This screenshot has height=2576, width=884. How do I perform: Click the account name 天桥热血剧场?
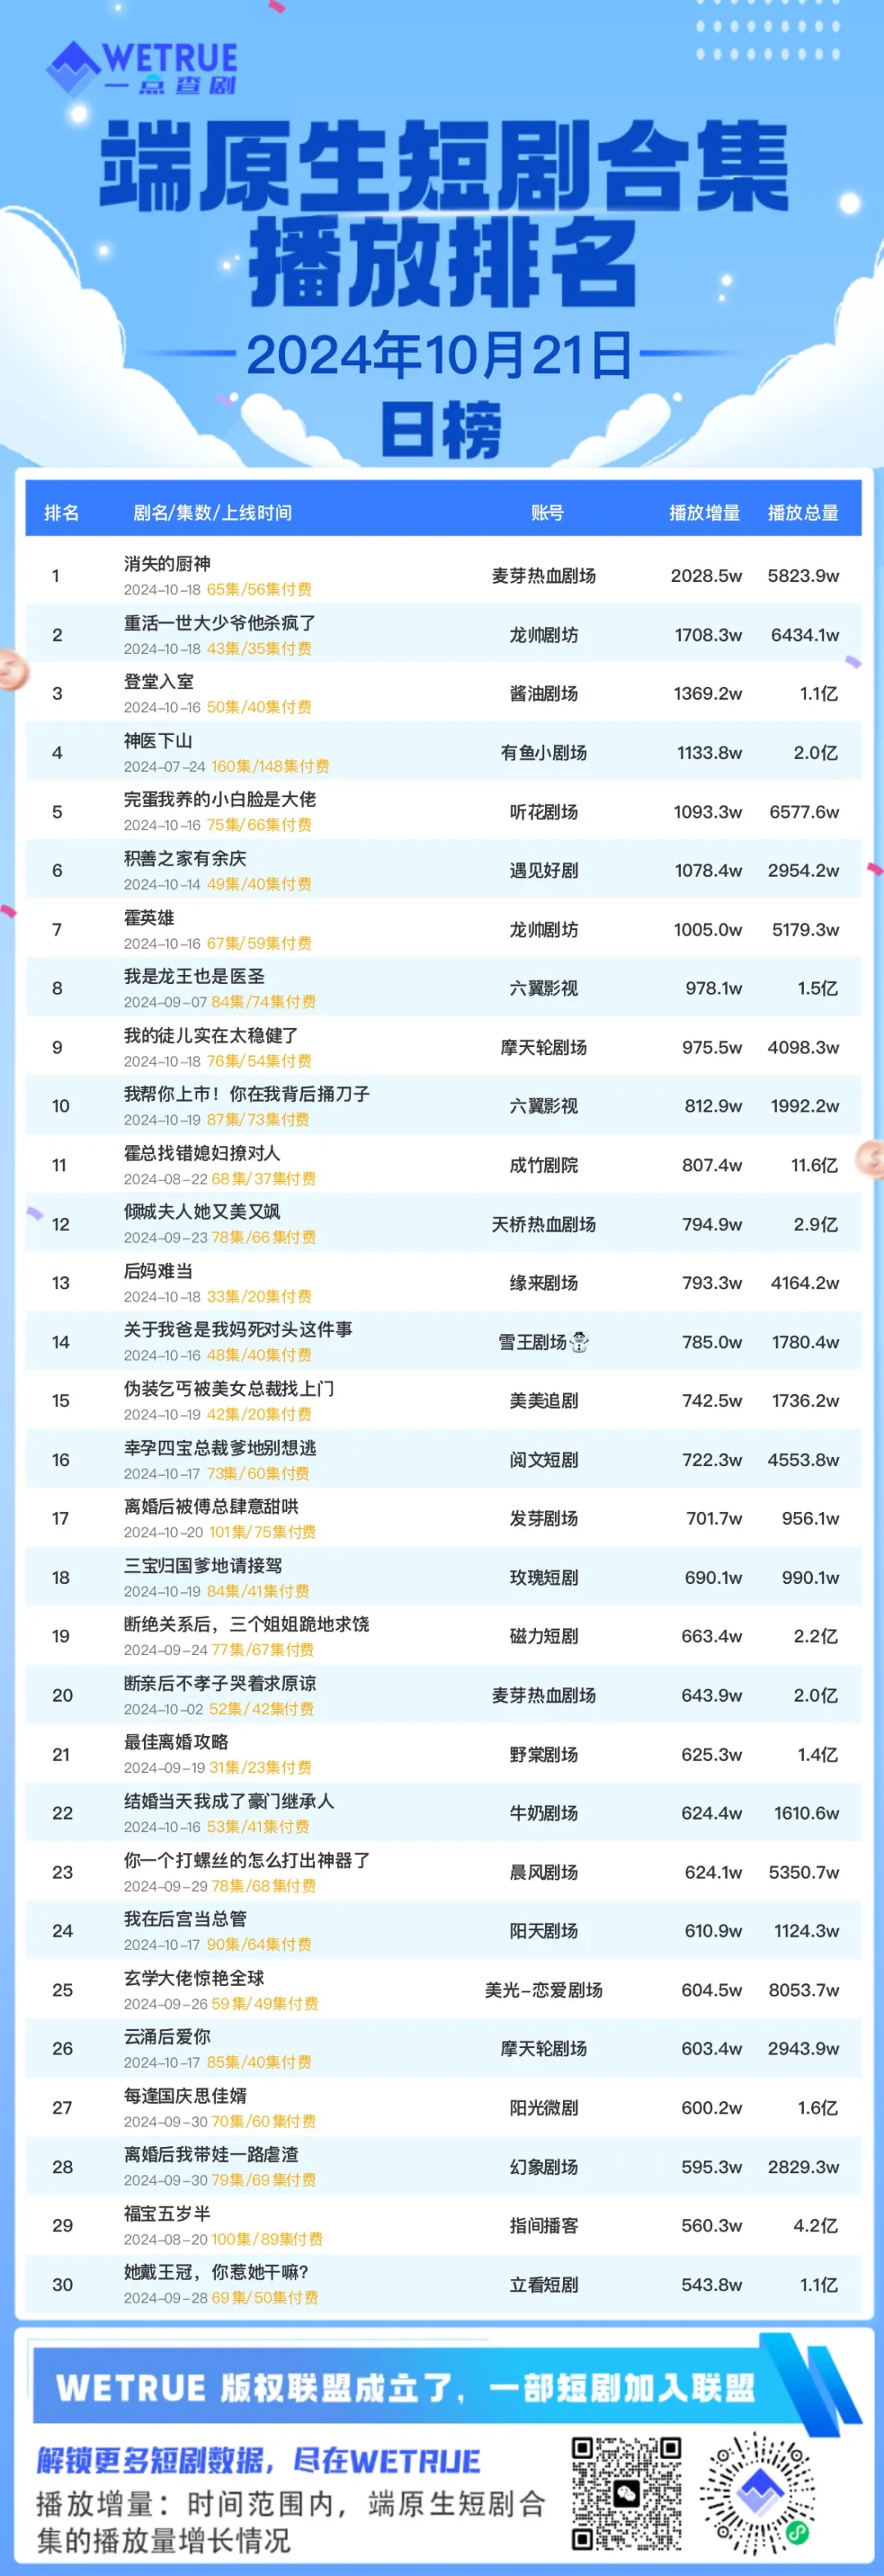[x=544, y=1224]
